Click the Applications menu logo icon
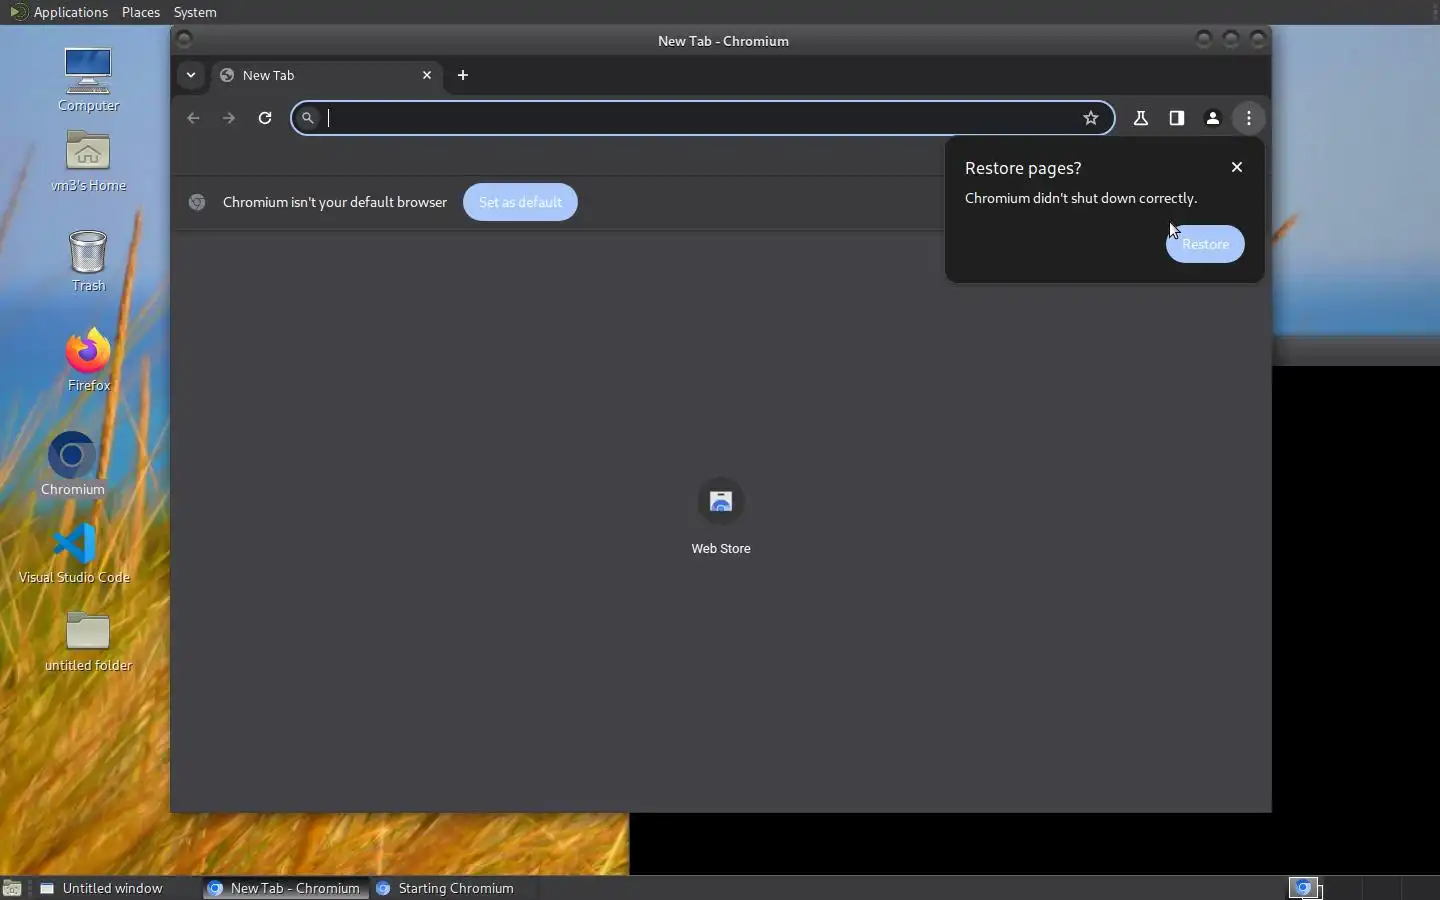Screen dimensions: 1440x900 (18, 12)
